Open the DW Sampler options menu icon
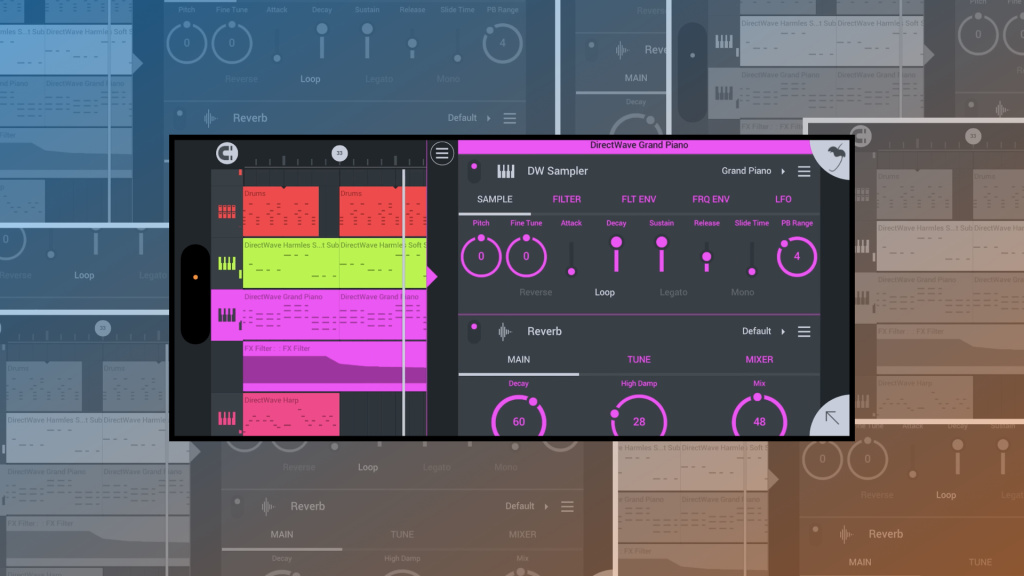The height and width of the screenshot is (576, 1024). [804, 171]
